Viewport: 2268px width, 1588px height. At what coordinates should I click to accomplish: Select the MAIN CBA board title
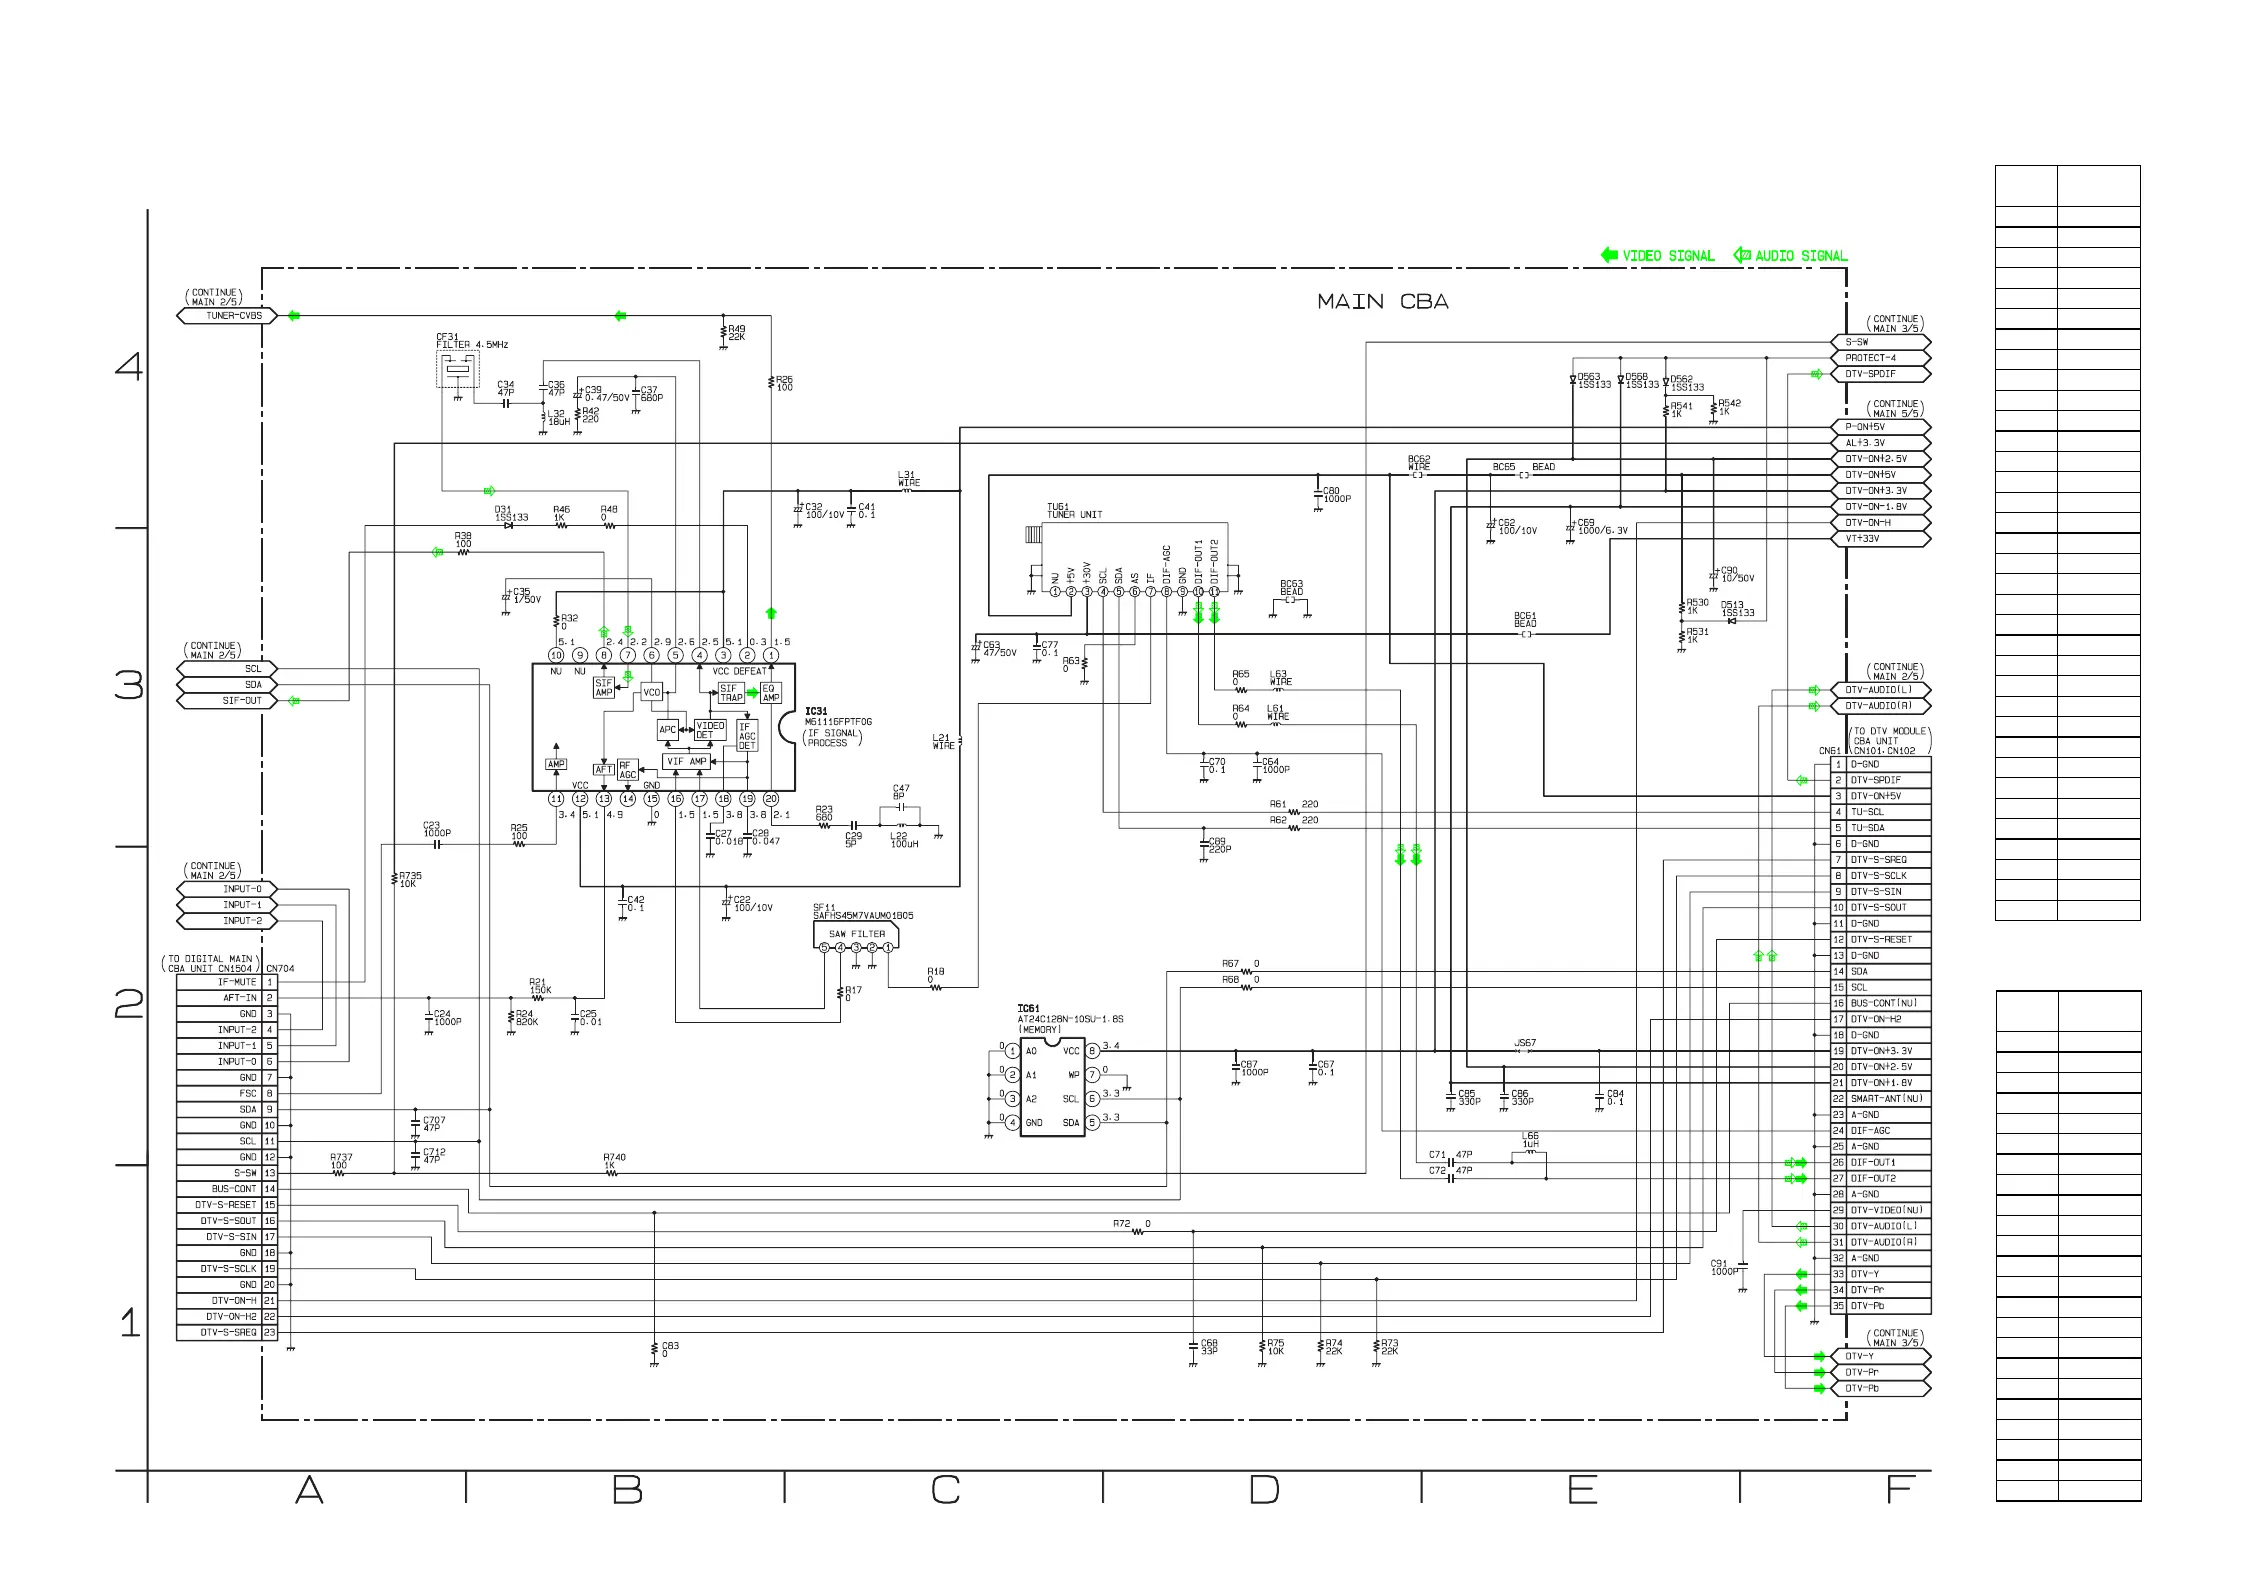(1383, 302)
